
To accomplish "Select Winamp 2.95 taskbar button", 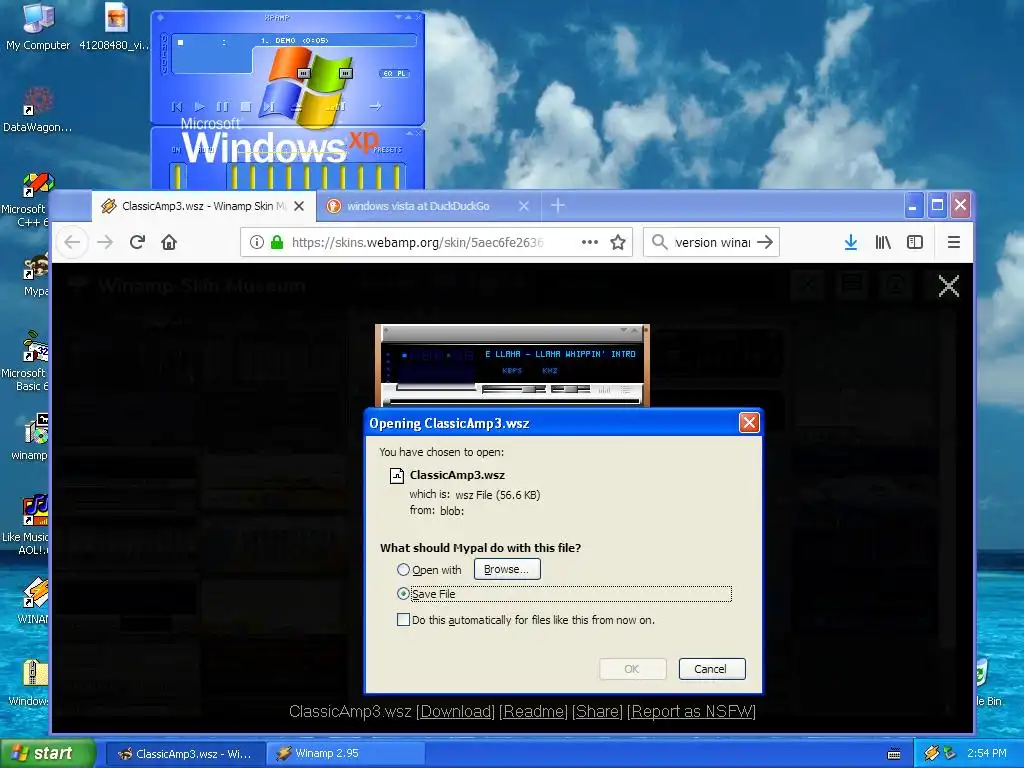I will tap(346, 754).
